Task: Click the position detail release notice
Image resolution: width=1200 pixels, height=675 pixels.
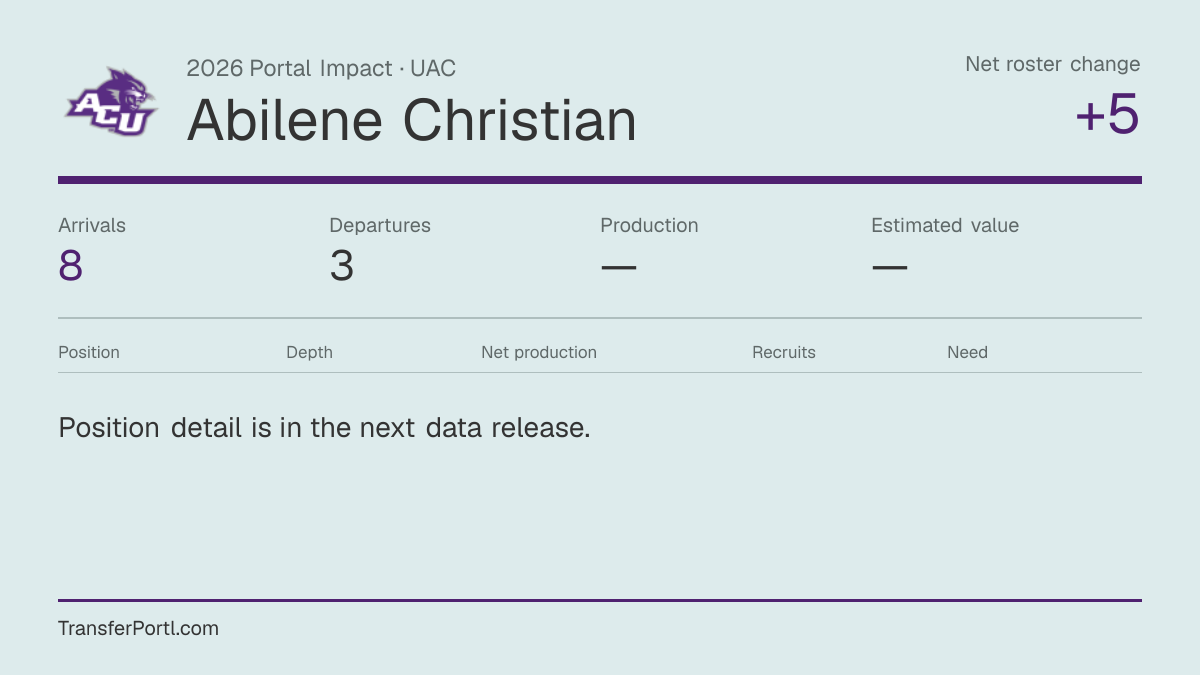Action: point(324,428)
